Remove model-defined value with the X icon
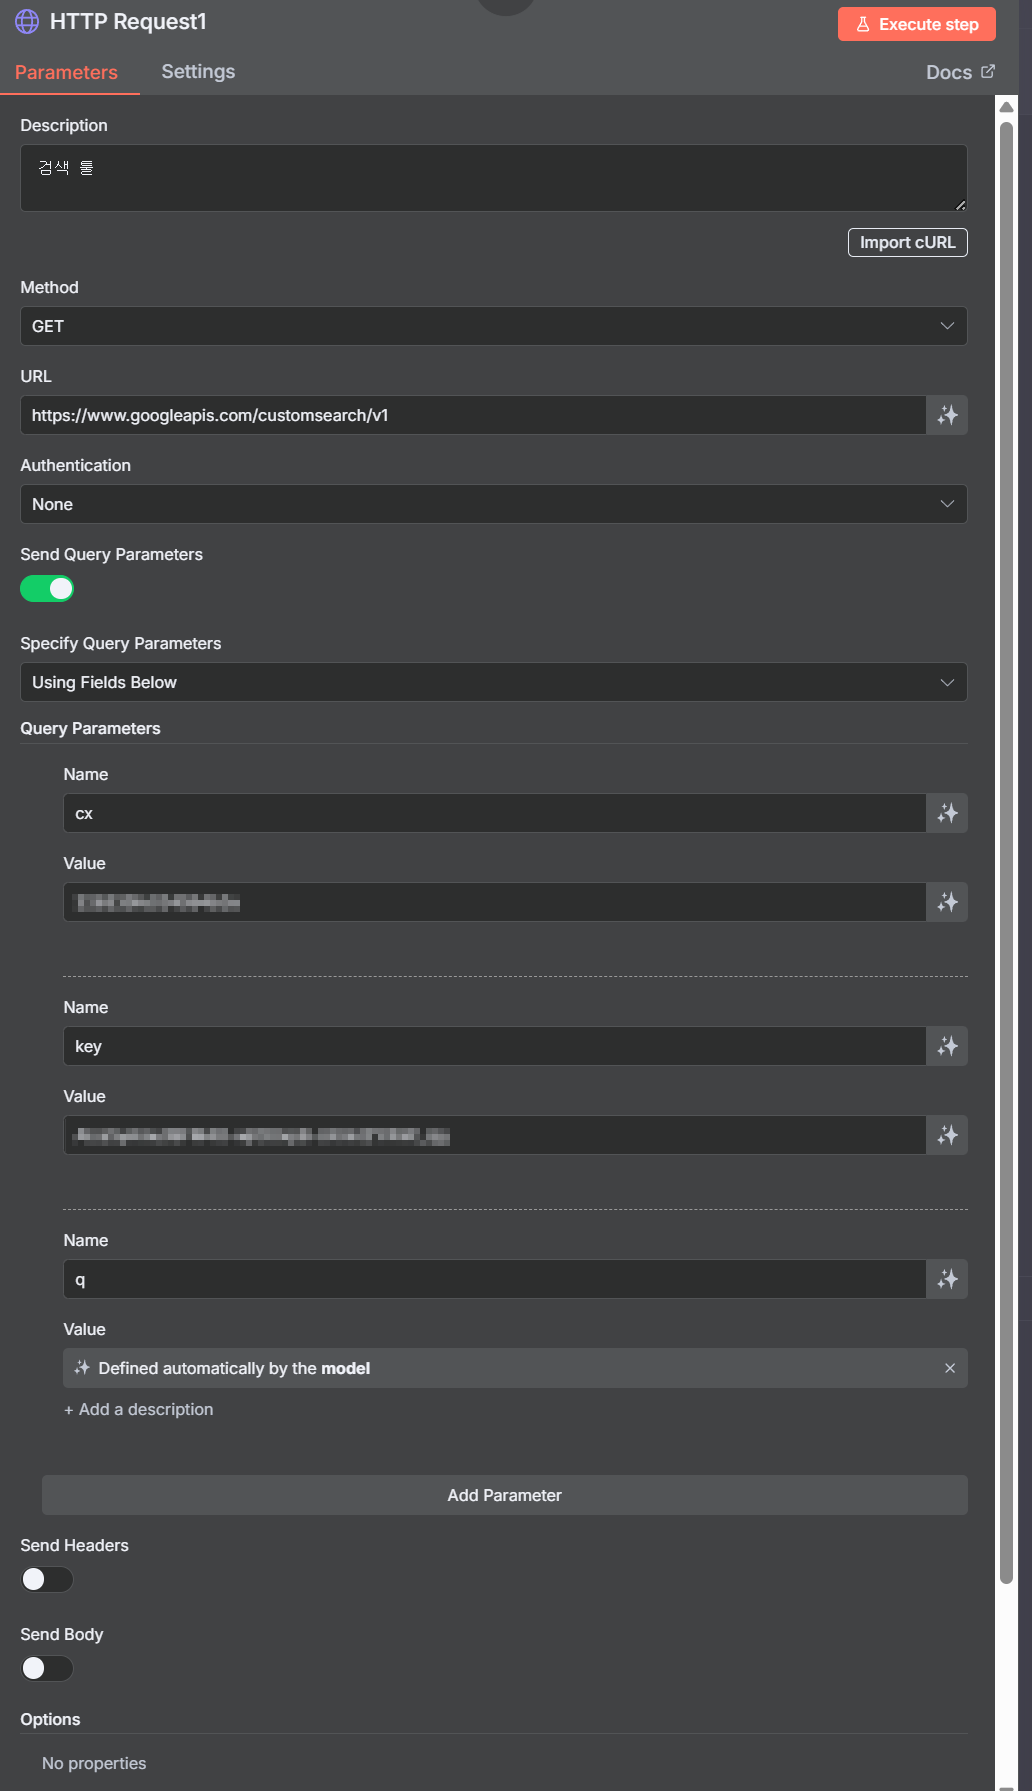Screen dimensions: 1032x1791 [x=950, y=1368]
